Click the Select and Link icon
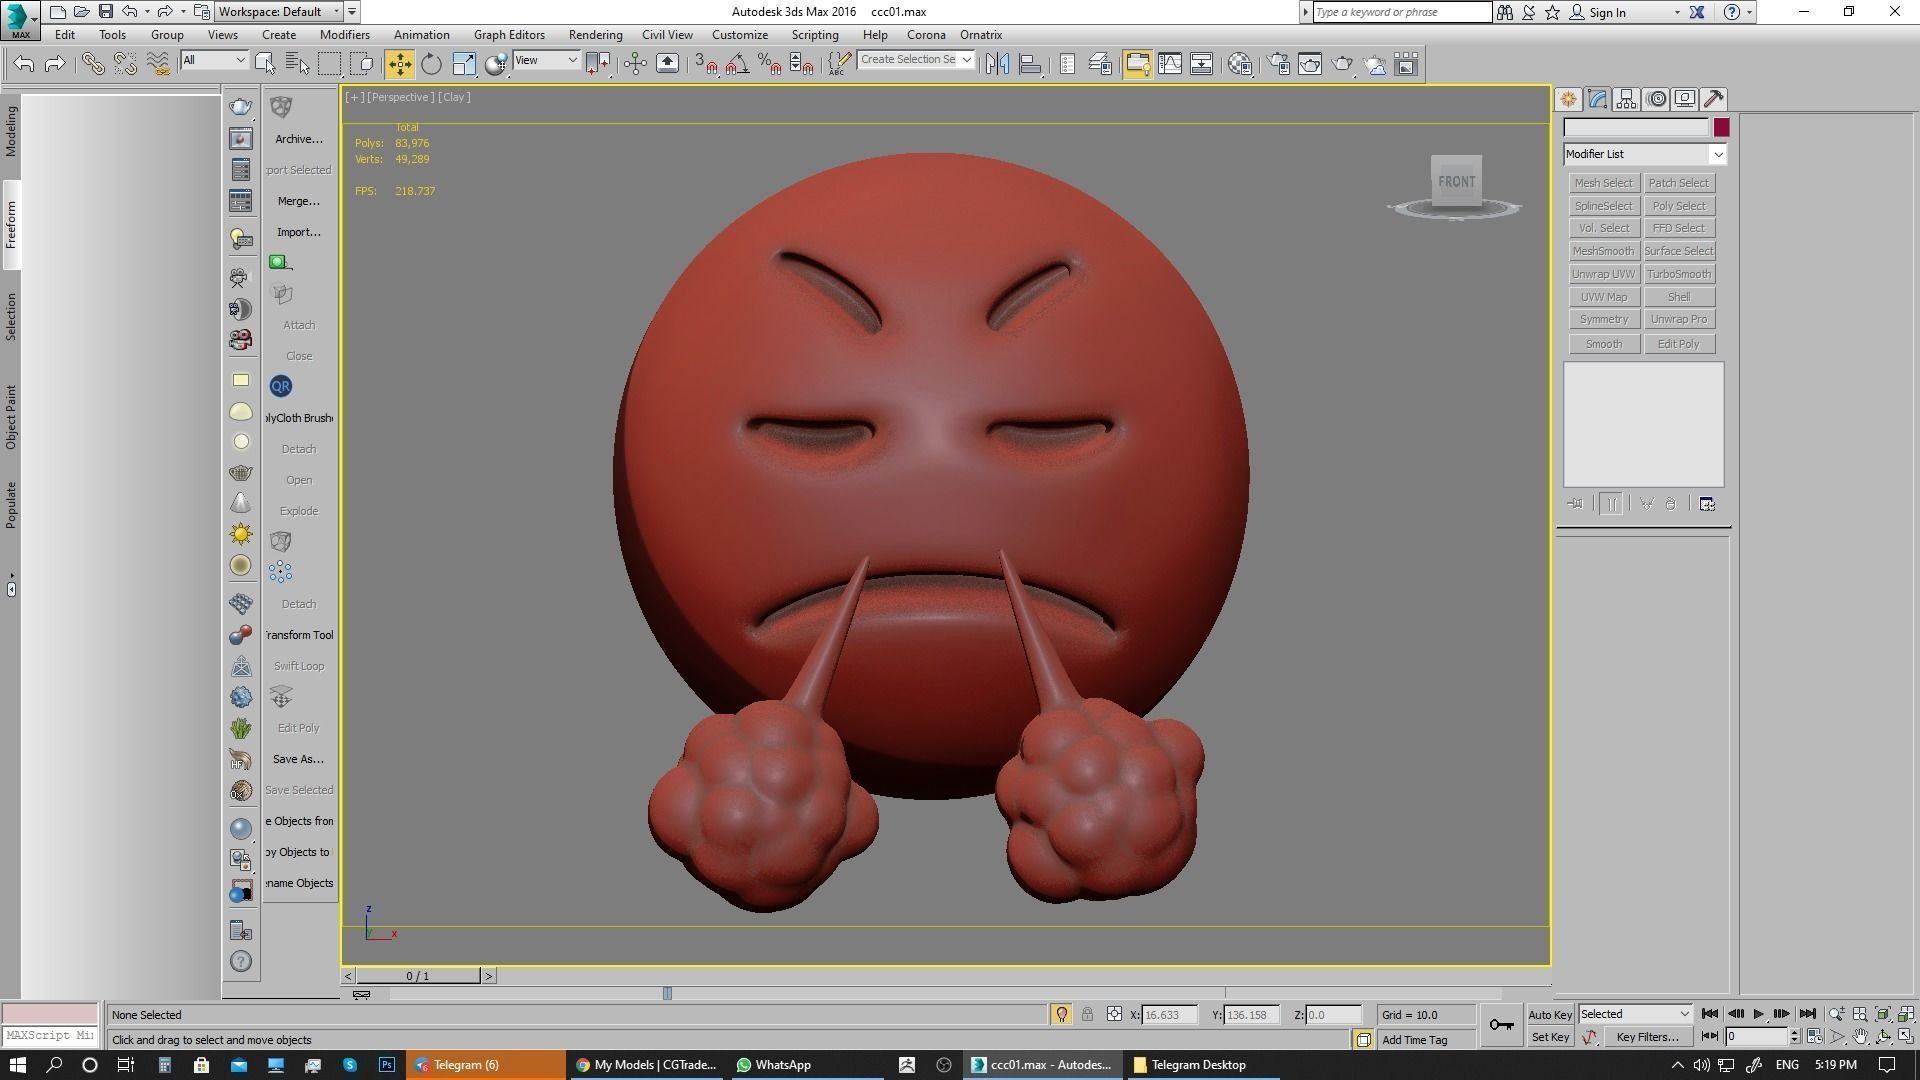The width and height of the screenshot is (1920, 1080). [92, 64]
